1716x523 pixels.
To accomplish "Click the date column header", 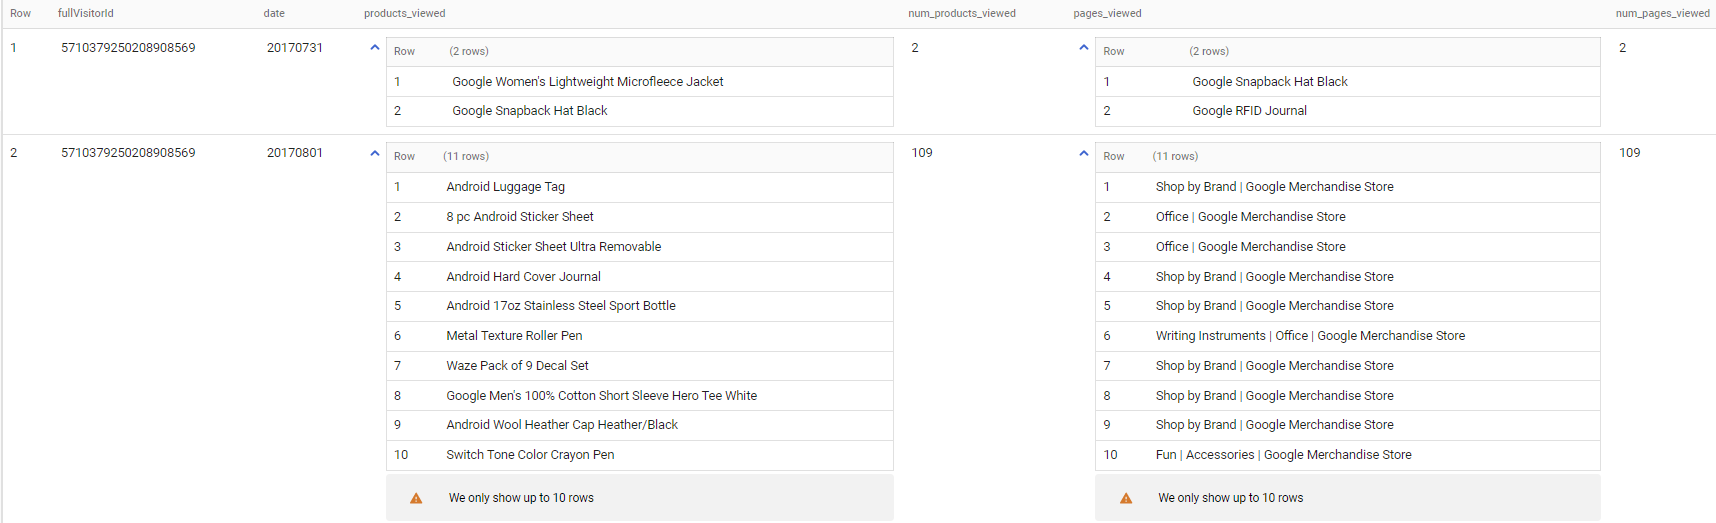I will click(274, 13).
